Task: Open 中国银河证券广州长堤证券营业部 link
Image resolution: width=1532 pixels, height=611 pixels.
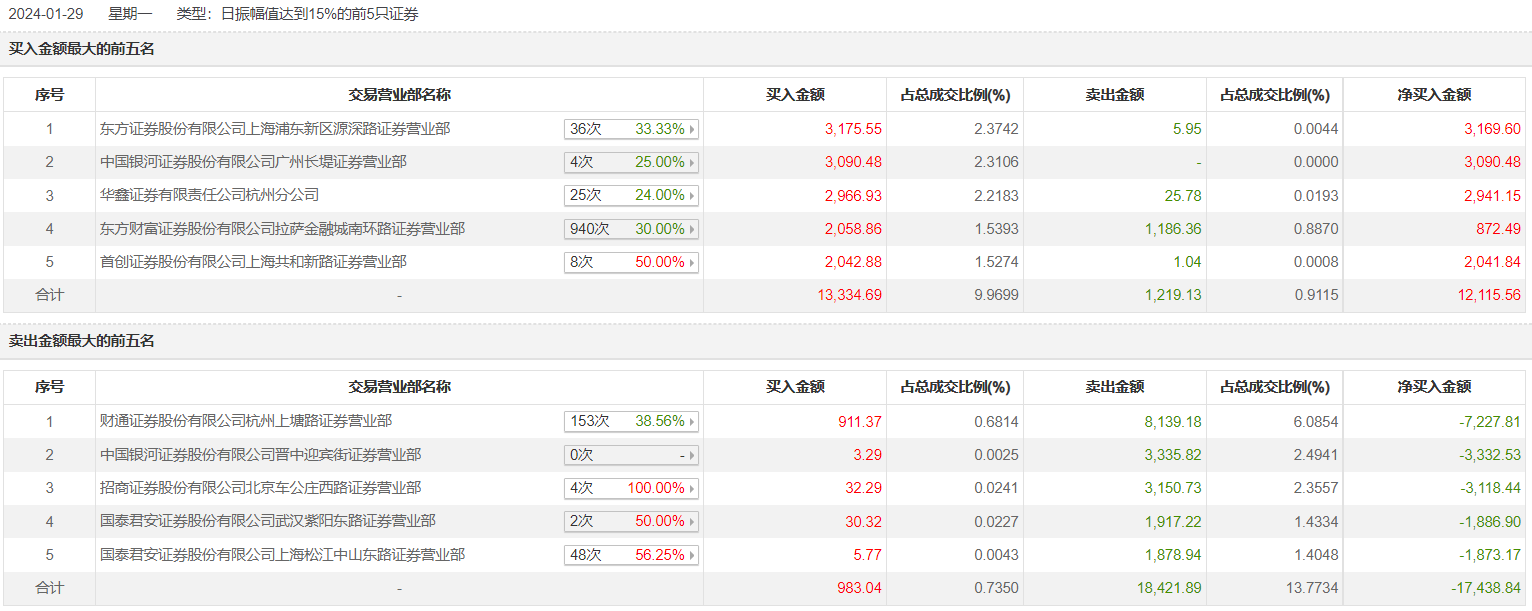Action: [253, 162]
